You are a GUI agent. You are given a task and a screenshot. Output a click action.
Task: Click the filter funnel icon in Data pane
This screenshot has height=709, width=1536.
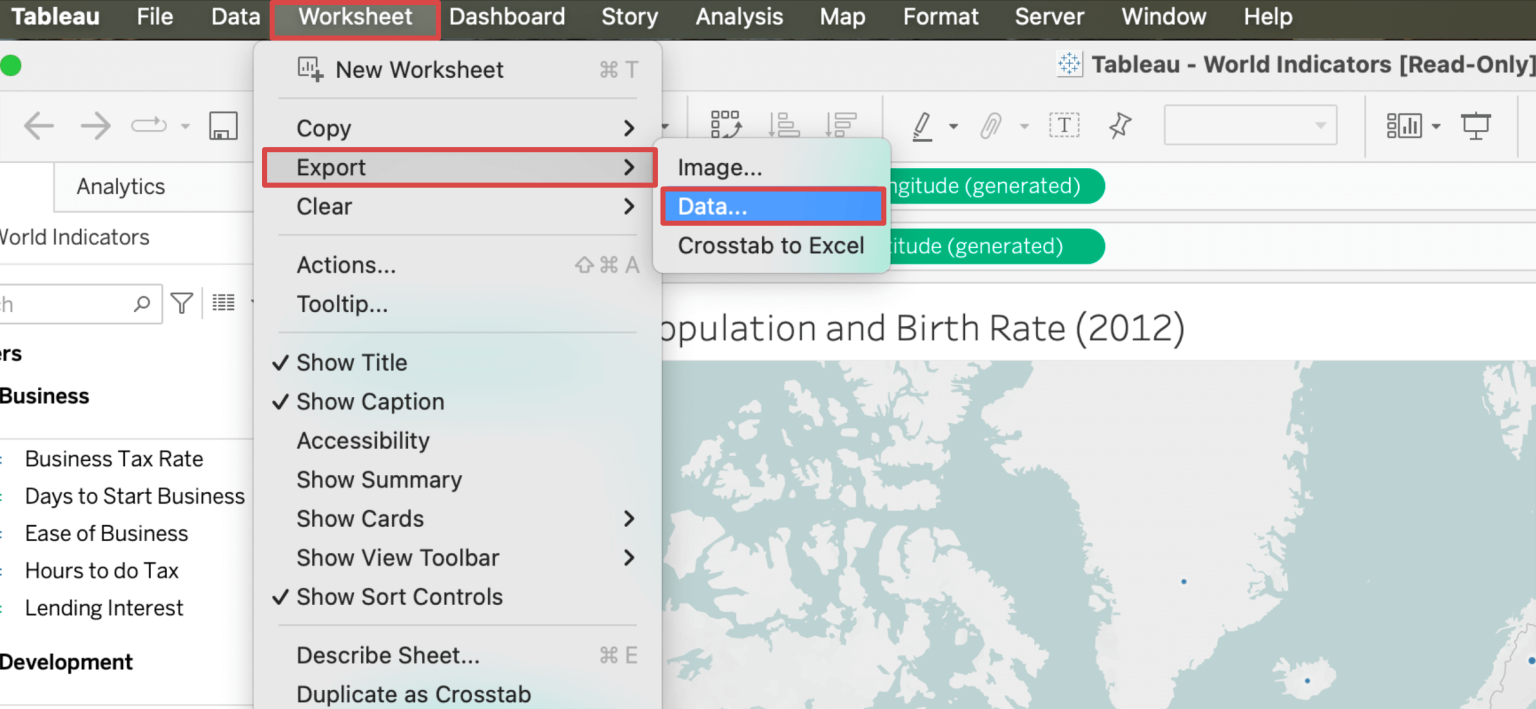[182, 303]
